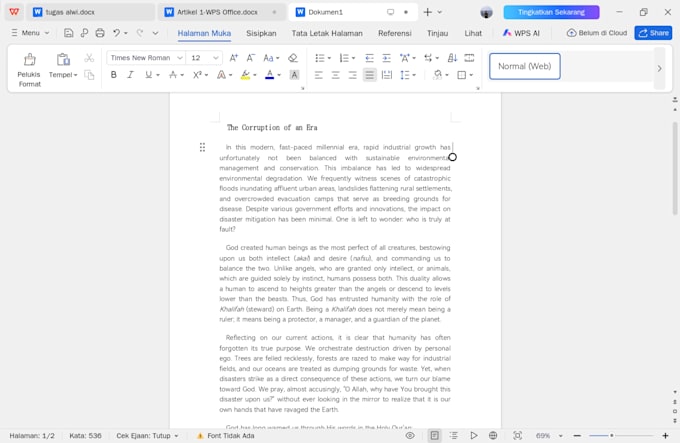Screen dimensions: 680x443
Task: Toggle superscript formatting
Action: tap(197, 75)
